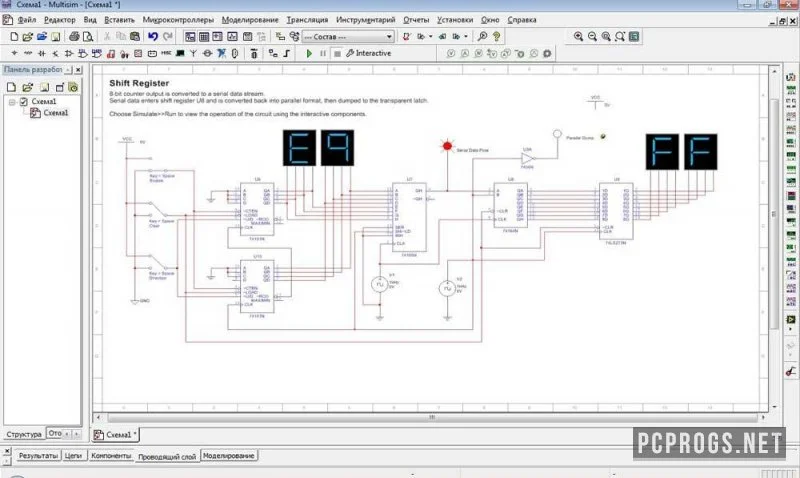
Task: Open the Grapher icon
Action: point(232,37)
